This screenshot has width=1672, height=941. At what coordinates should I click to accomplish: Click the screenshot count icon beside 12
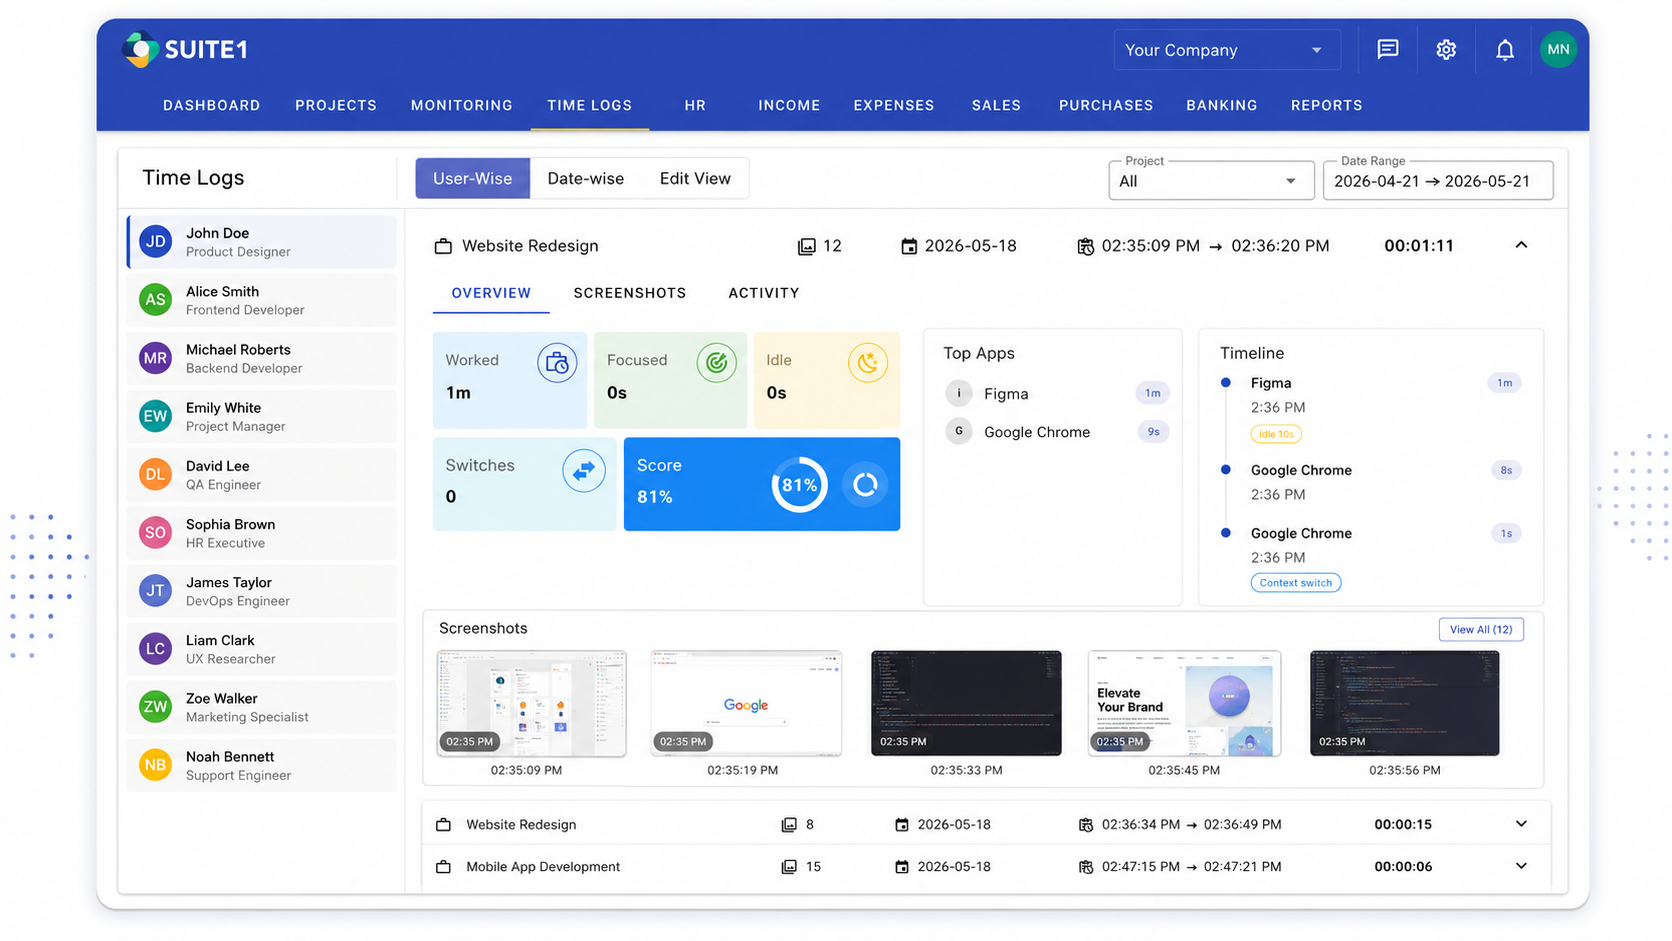pos(806,246)
